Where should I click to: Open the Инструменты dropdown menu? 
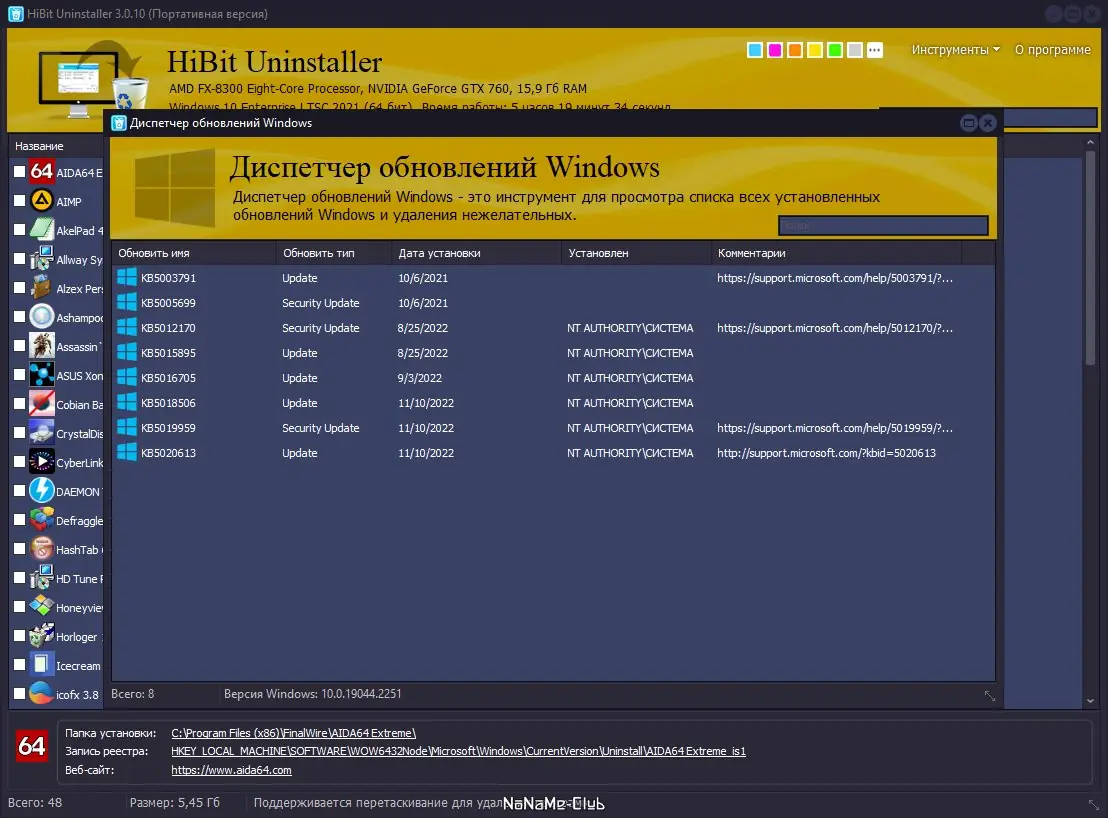click(x=955, y=49)
